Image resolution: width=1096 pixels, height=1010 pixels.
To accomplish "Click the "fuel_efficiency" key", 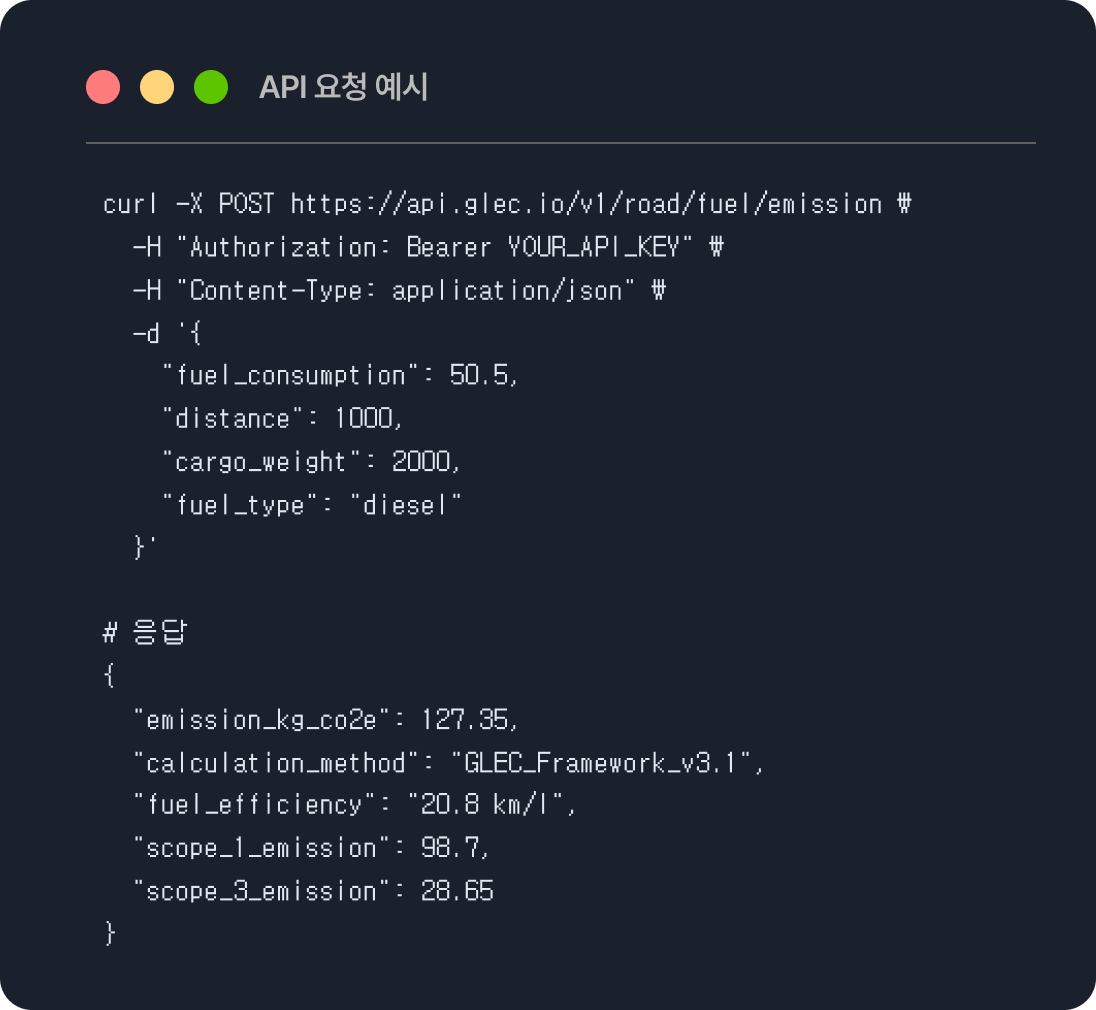I will [254, 805].
